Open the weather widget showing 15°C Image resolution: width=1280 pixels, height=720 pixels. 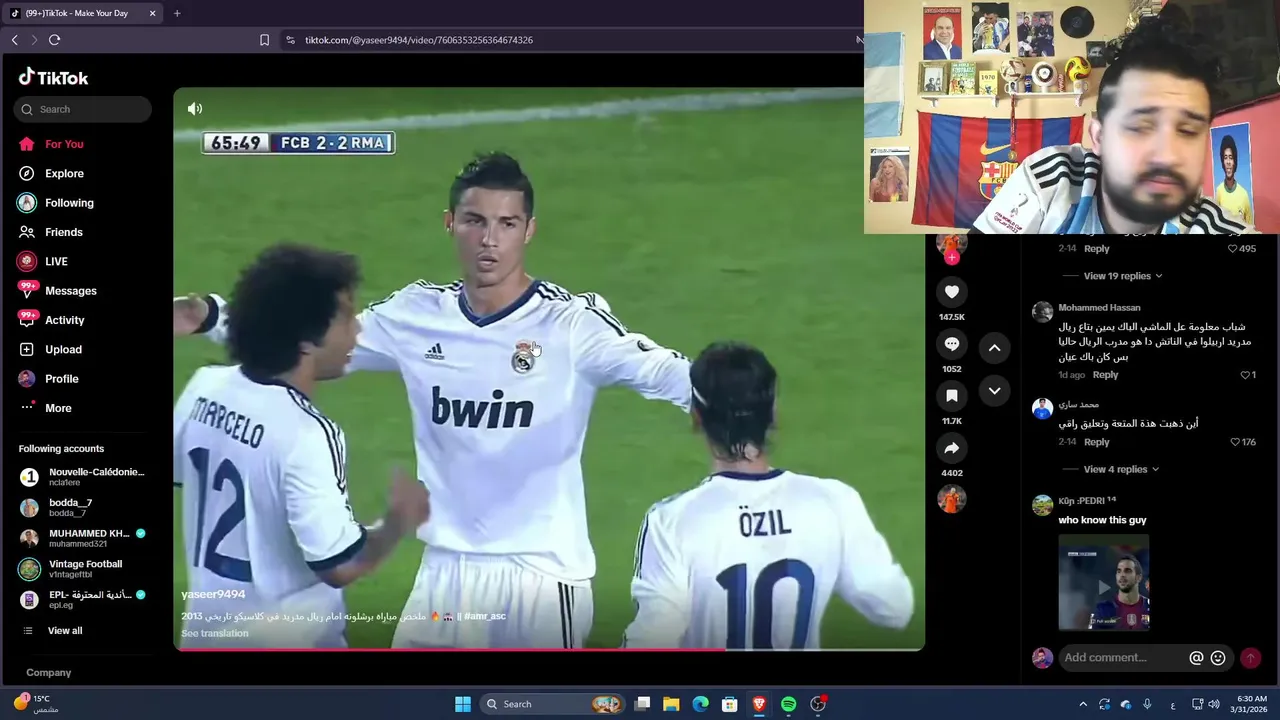[x=36, y=704]
